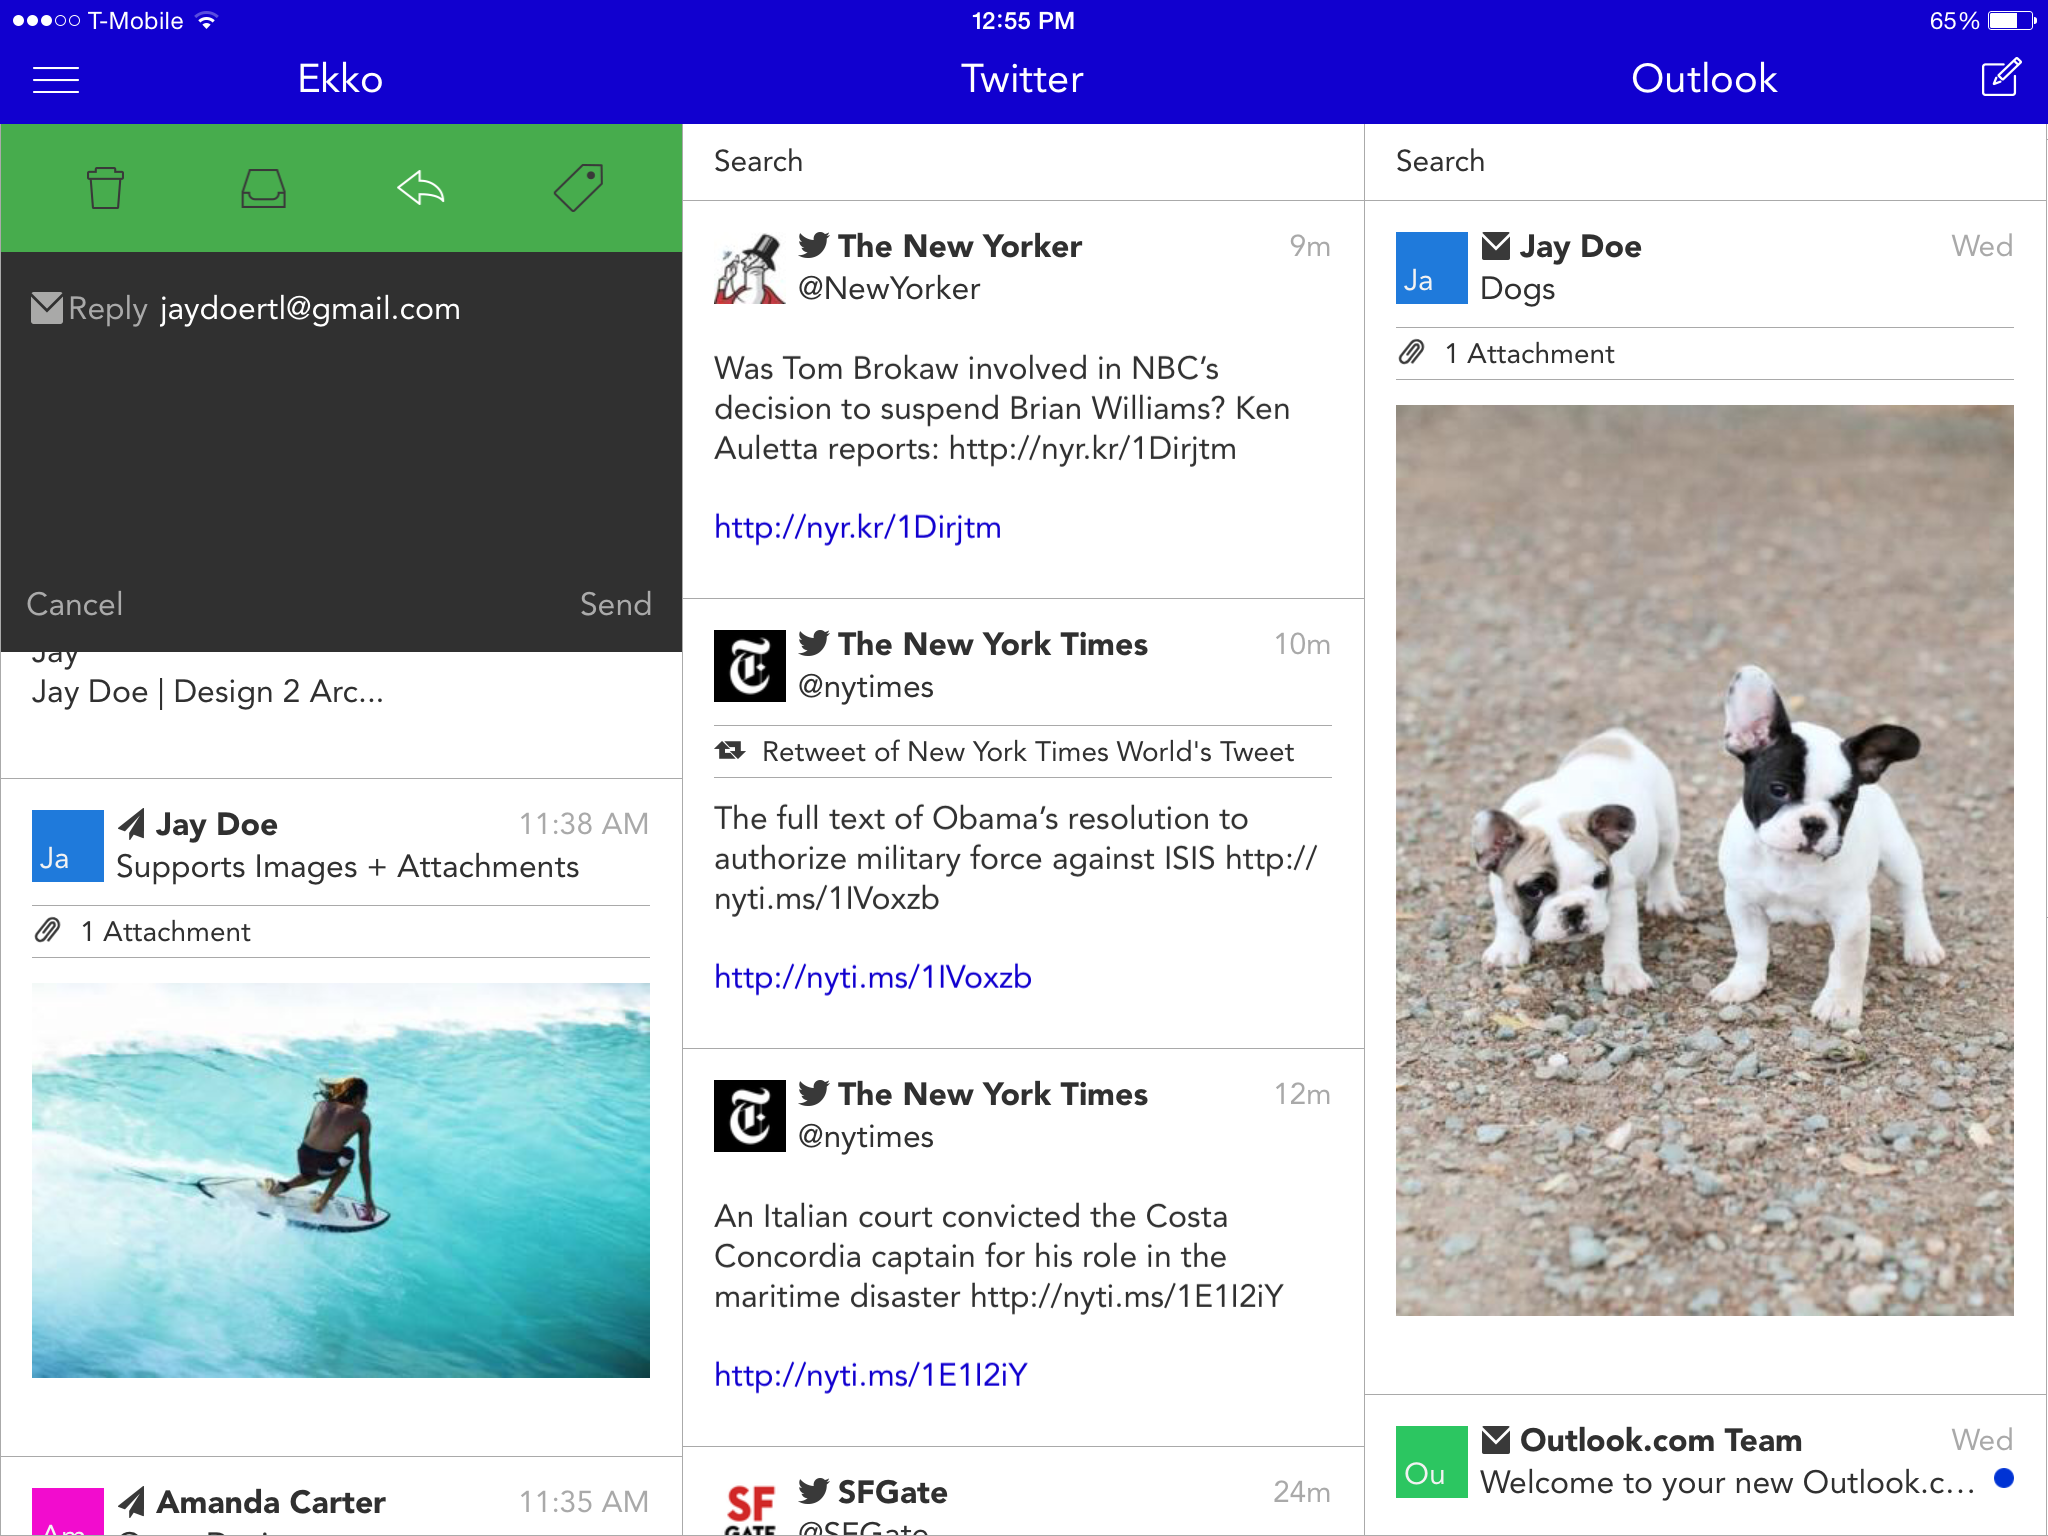Open the puppies photo attachment
Screen dimensions: 2048x1536
point(1704,860)
